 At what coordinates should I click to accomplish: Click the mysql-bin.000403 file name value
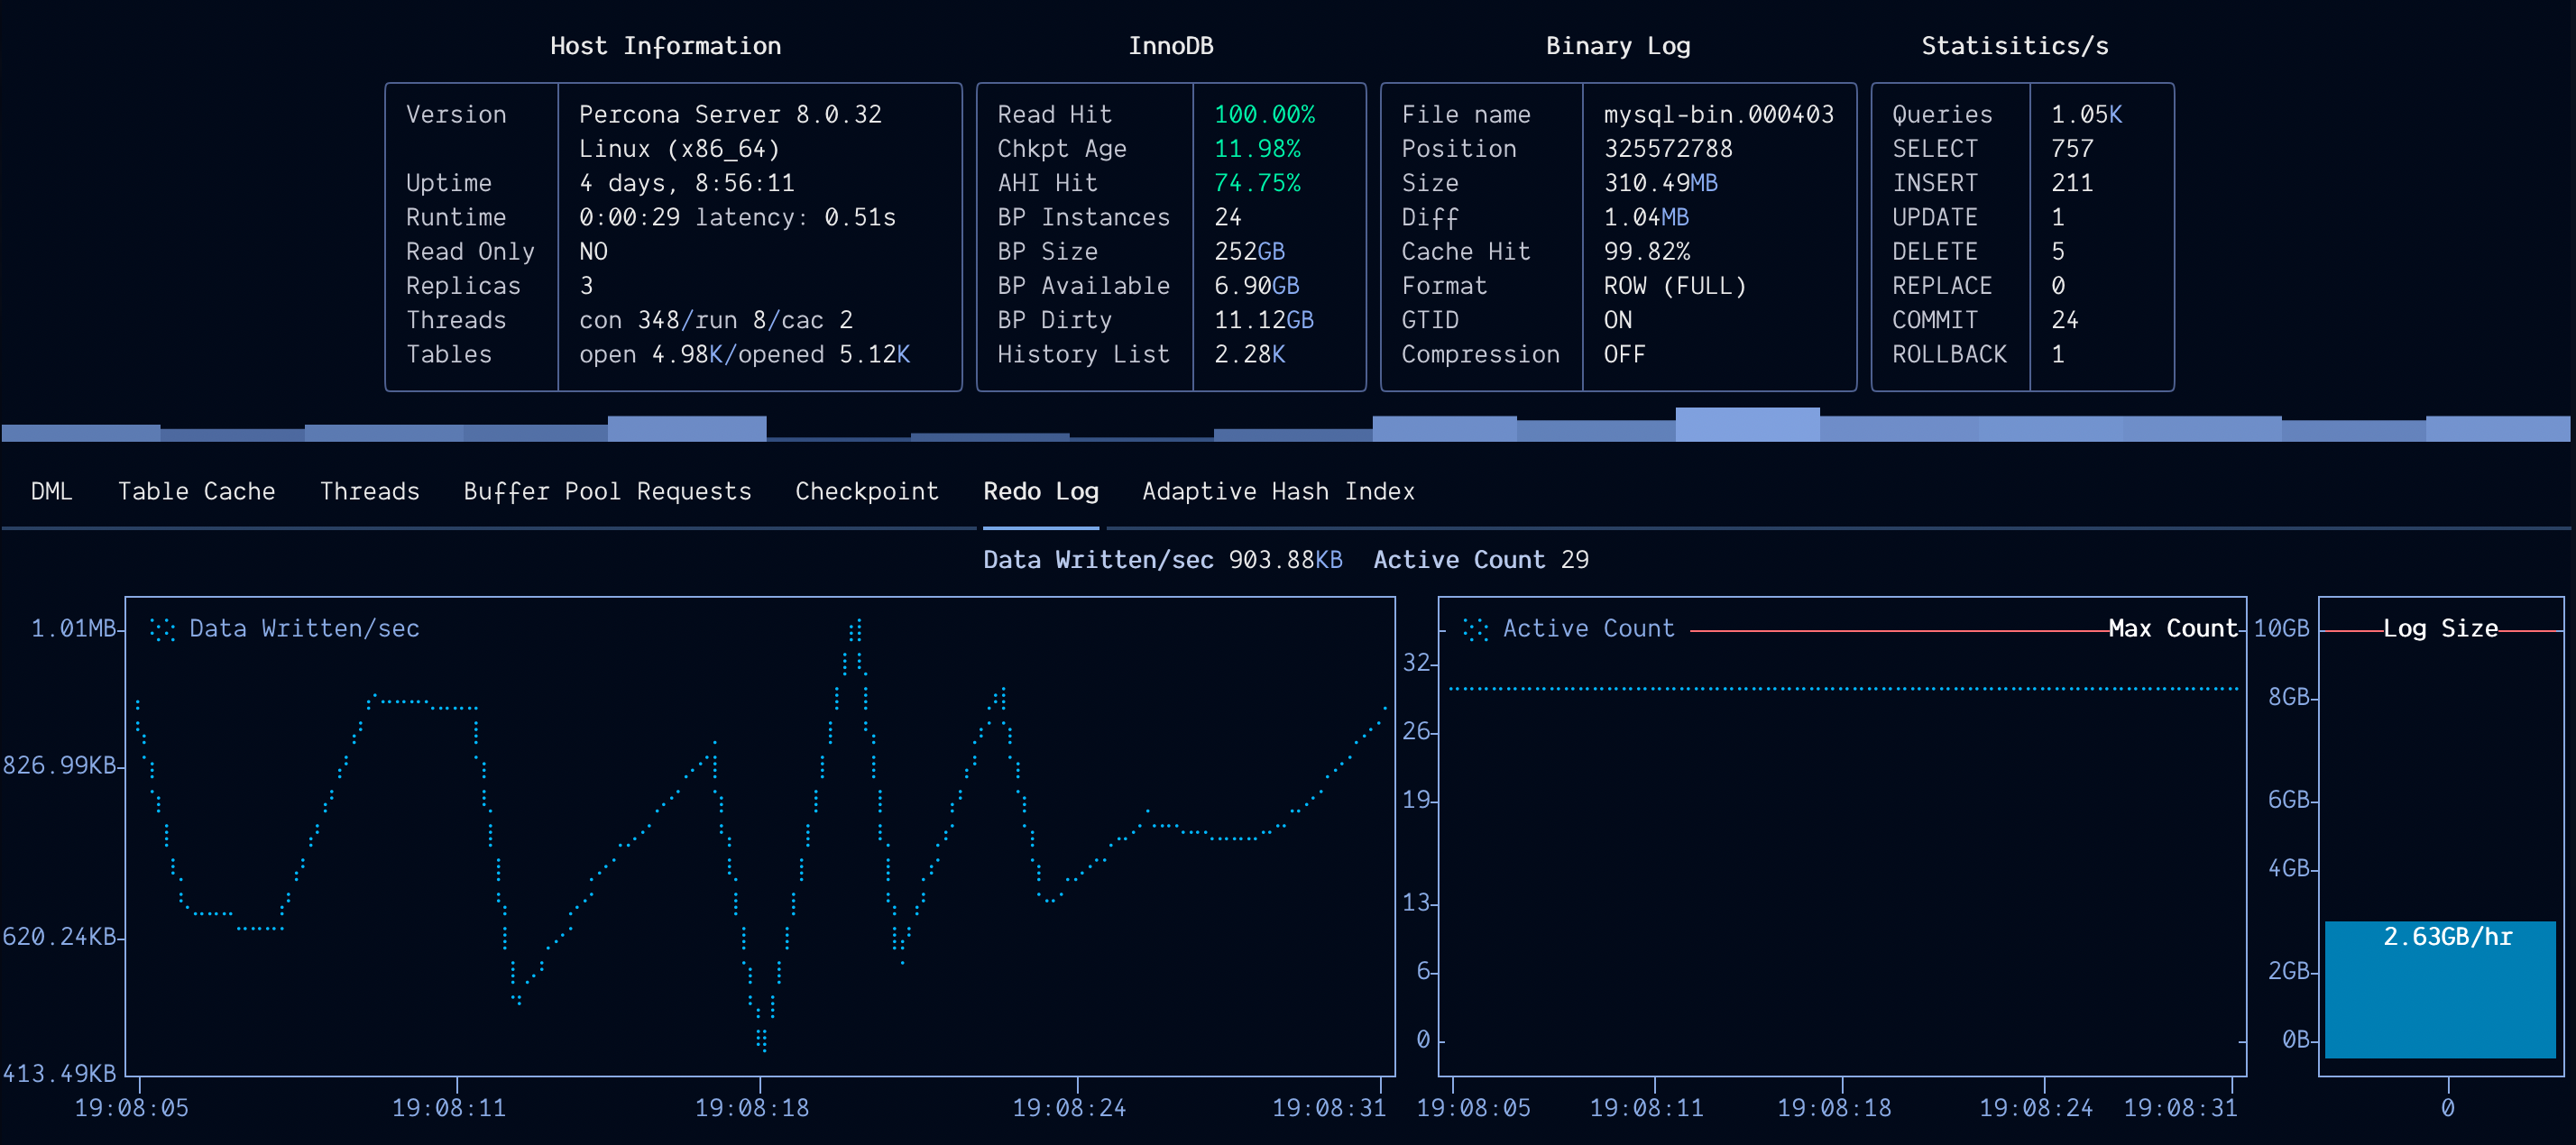[x=1718, y=115]
